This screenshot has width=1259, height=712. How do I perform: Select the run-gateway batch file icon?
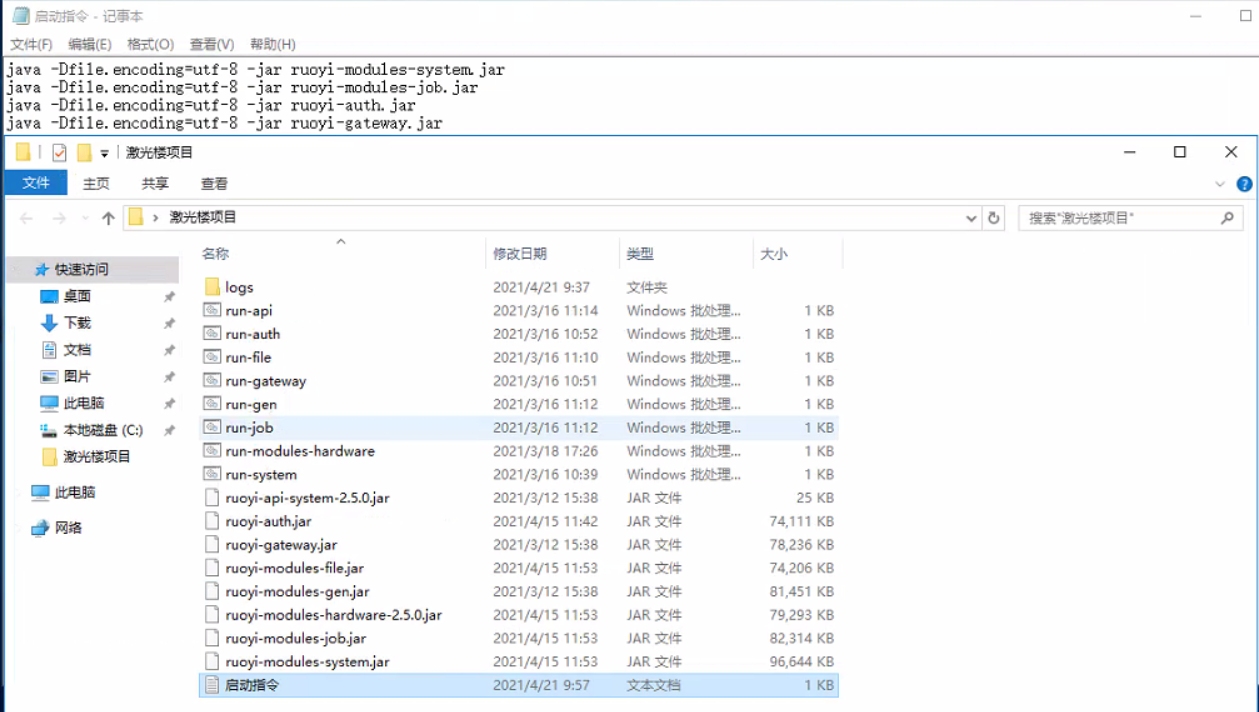tap(212, 381)
